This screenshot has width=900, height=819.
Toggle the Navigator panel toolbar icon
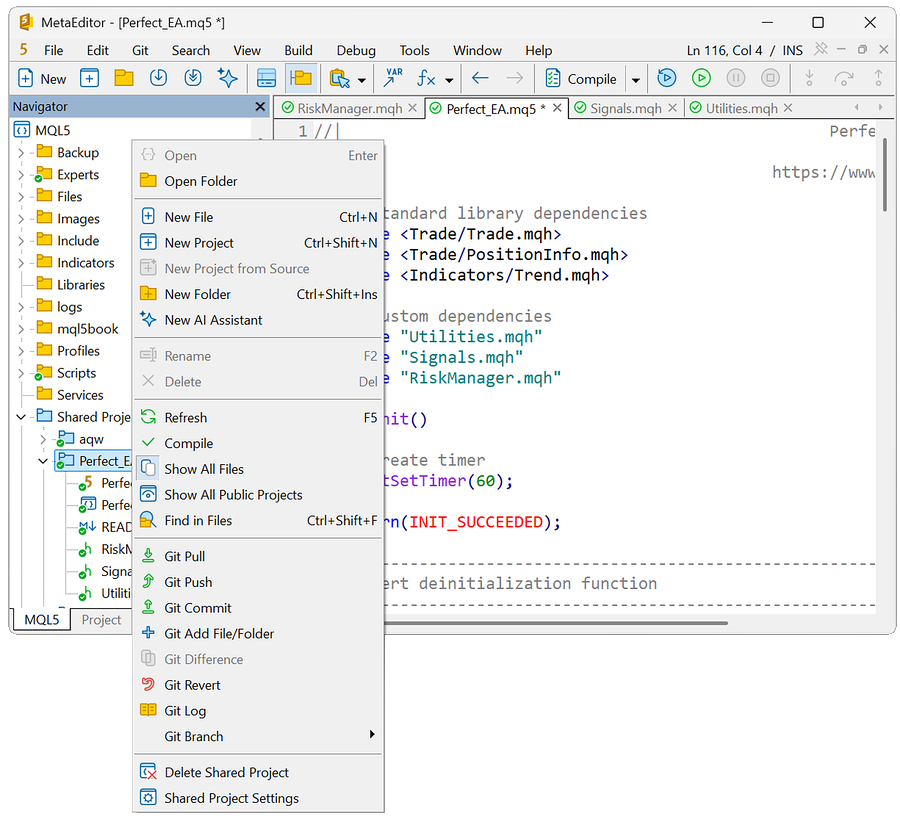(x=300, y=78)
